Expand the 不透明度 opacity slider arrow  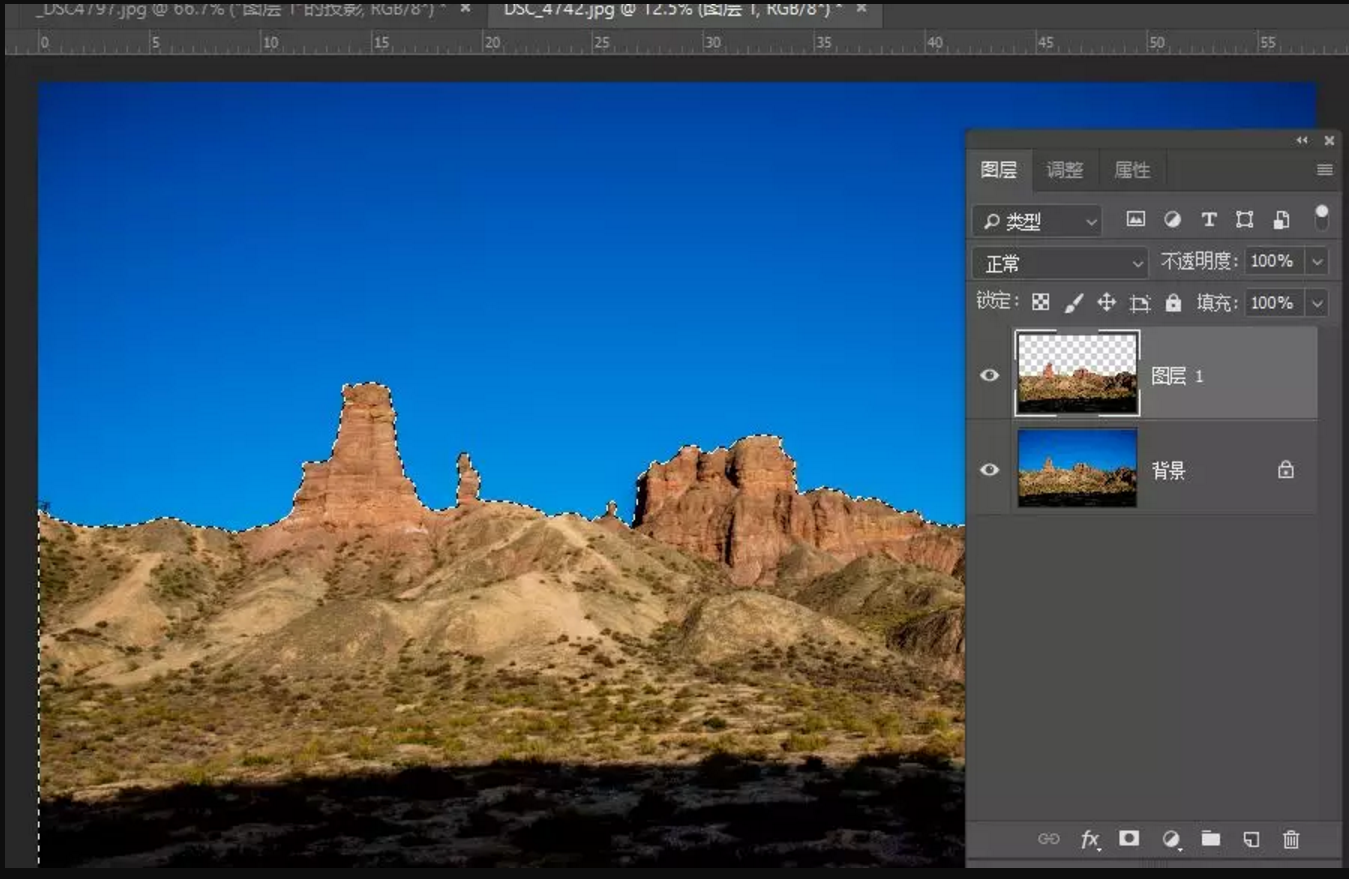1317,262
